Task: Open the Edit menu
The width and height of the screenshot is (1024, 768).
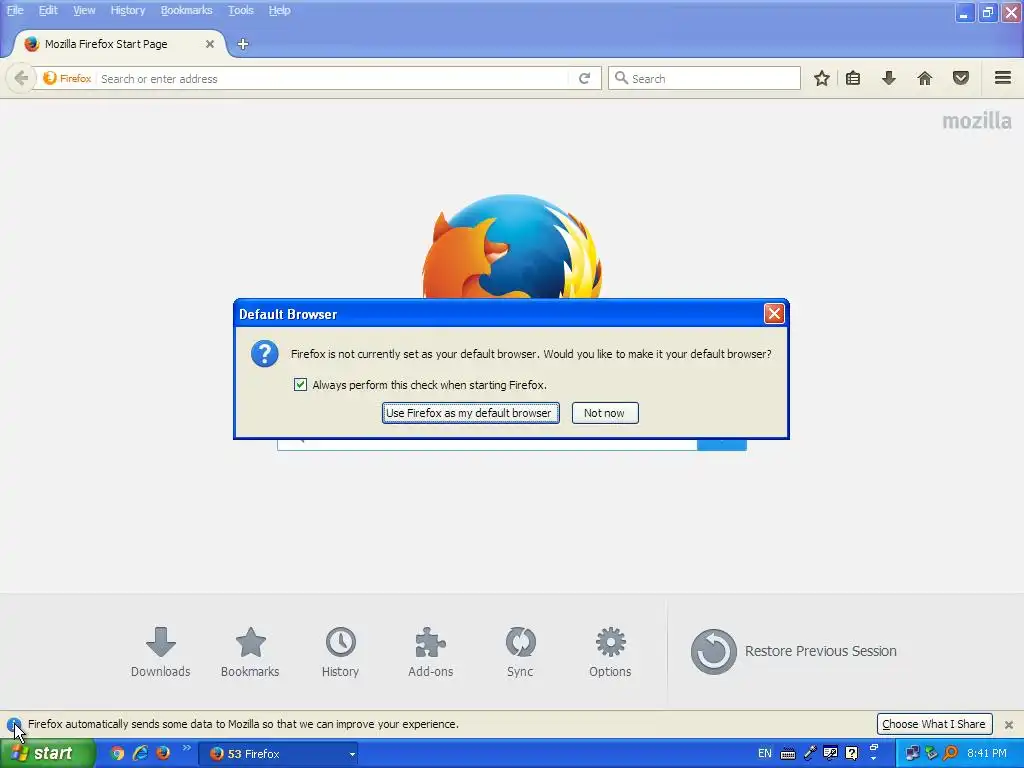Action: 48,10
